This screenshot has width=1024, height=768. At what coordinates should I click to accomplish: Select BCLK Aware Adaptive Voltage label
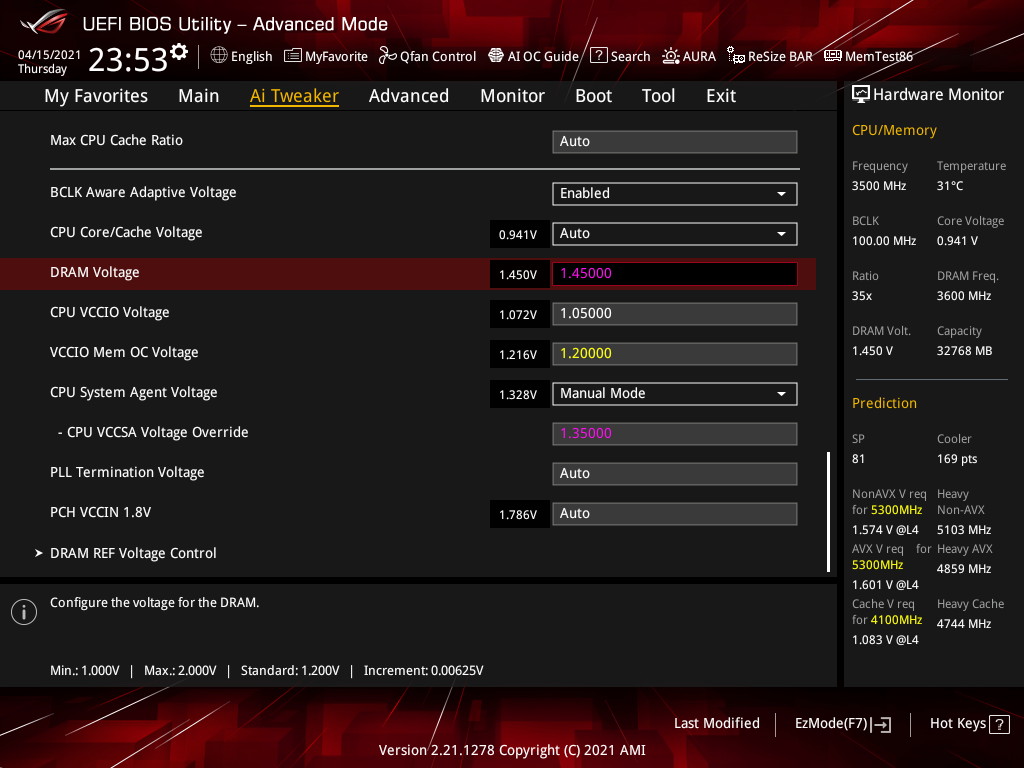point(143,193)
